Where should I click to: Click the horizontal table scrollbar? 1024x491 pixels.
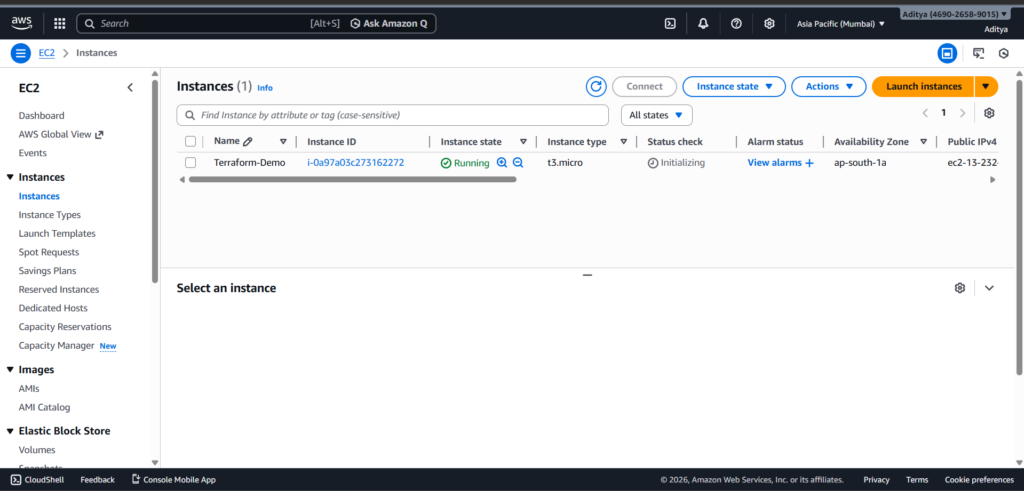352,180
